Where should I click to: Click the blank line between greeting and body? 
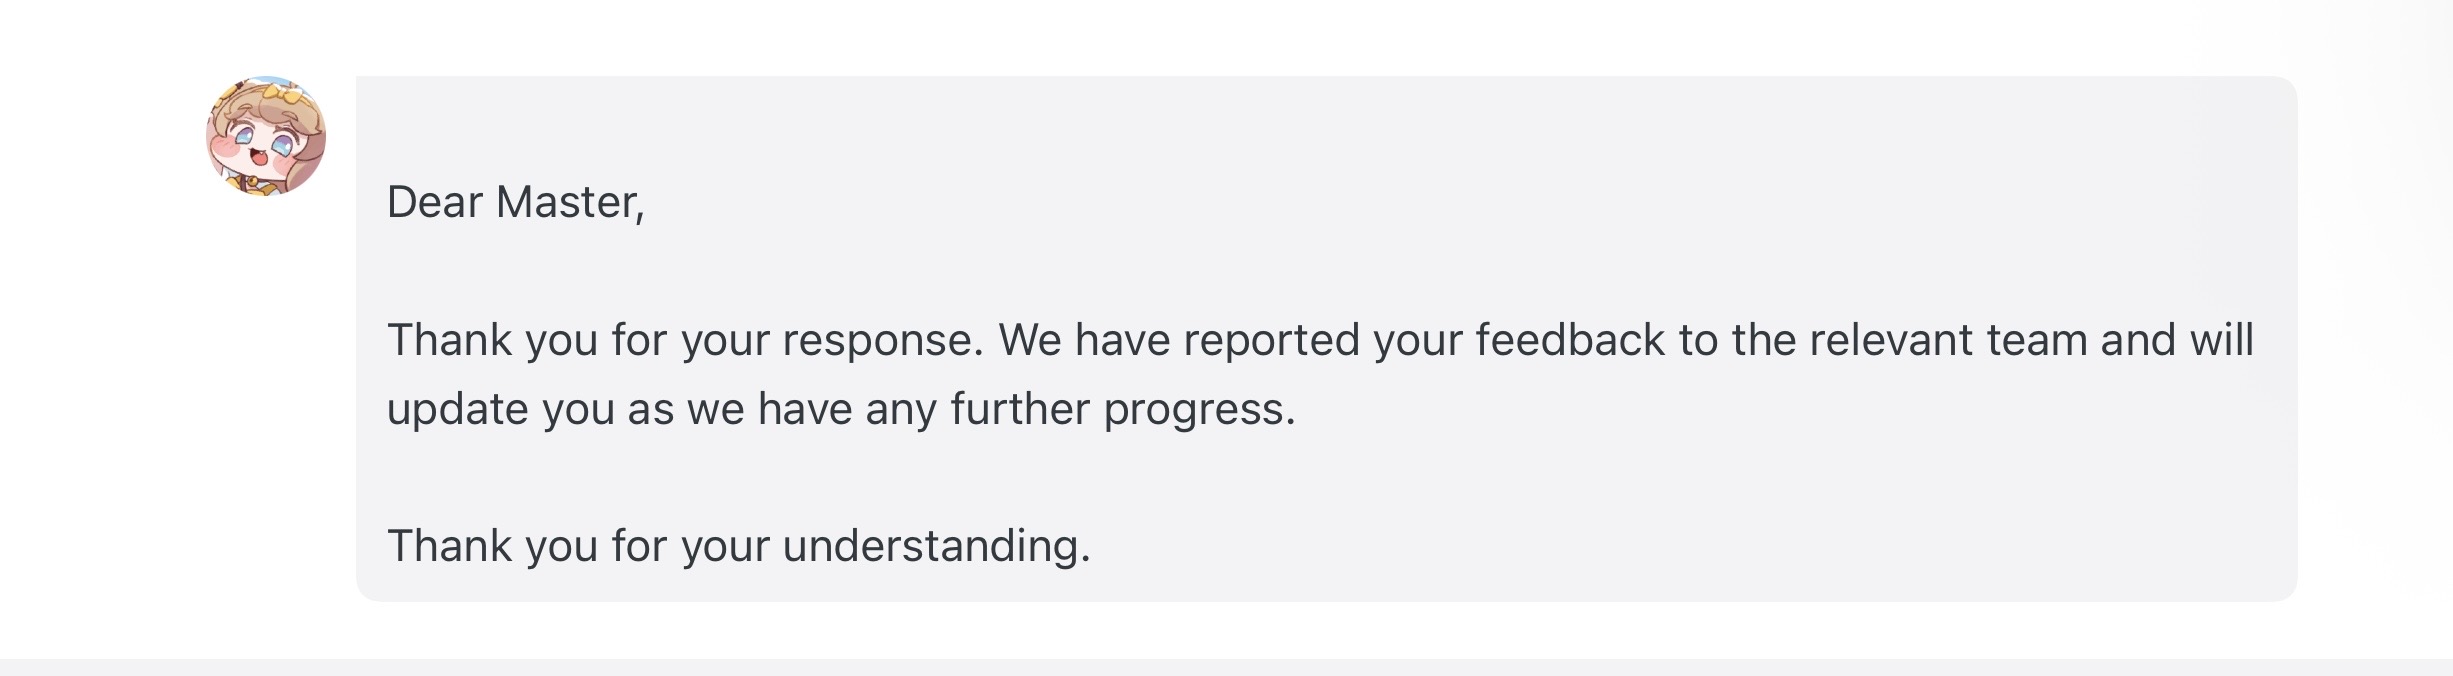1300,270
